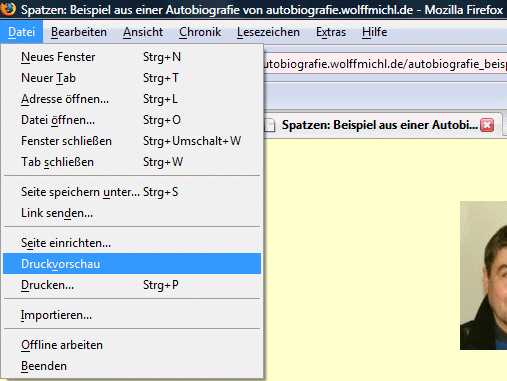
Task: Select Druckvorschau from the Datei menu
Action: point(132,264)
